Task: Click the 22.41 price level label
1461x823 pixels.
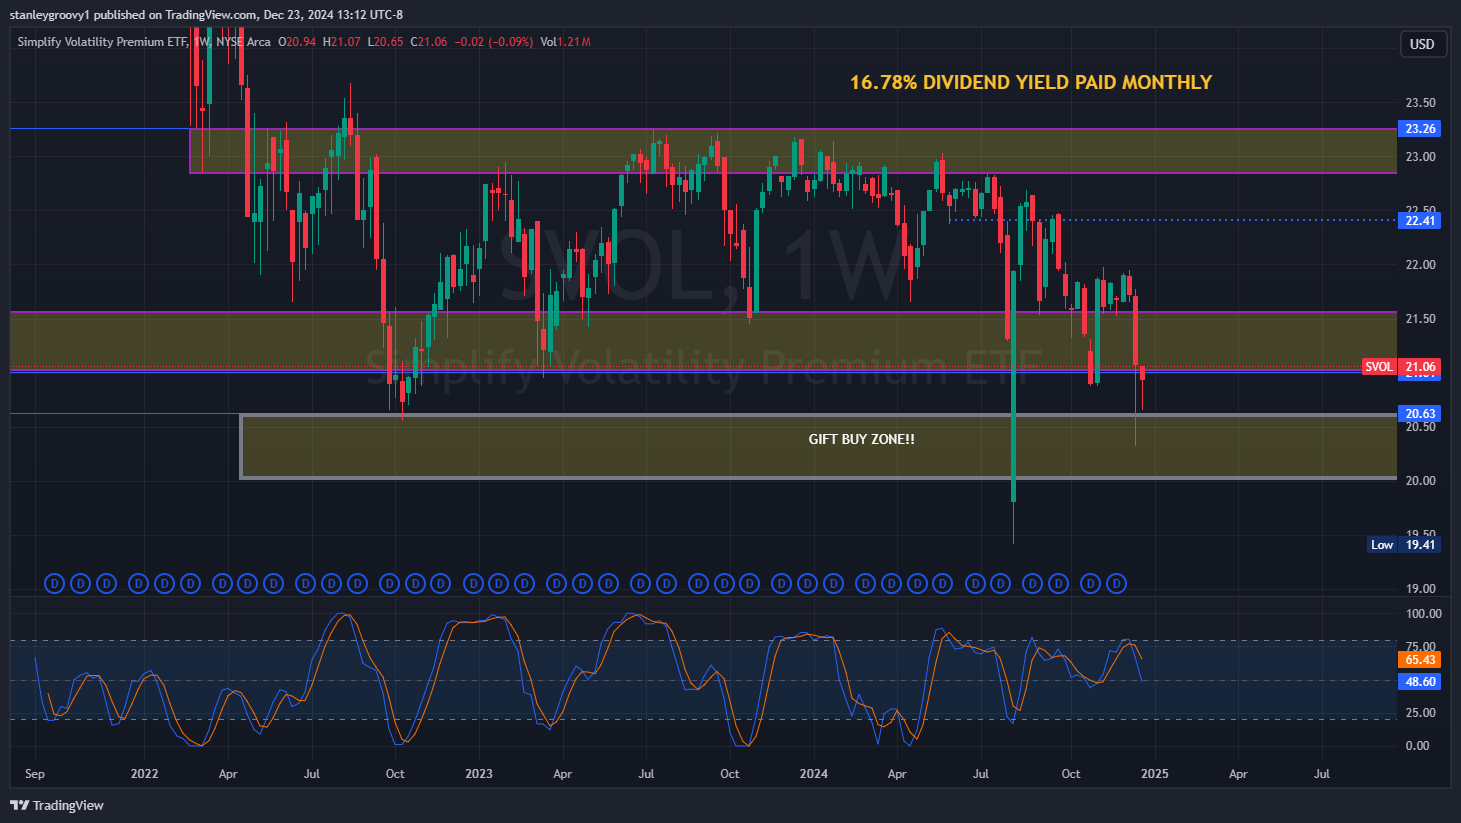Action: pyautogui.click(x=1420, y=220)
